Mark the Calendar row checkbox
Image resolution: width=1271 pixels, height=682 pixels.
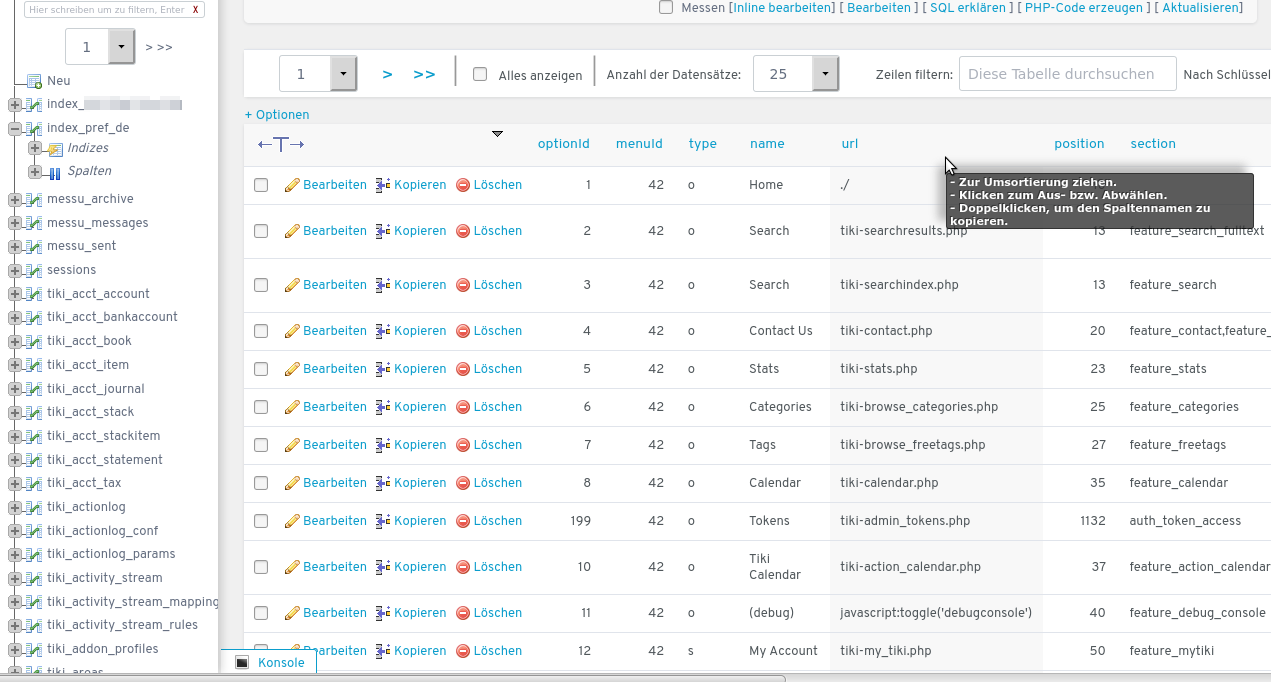click(x=261, y=483)
